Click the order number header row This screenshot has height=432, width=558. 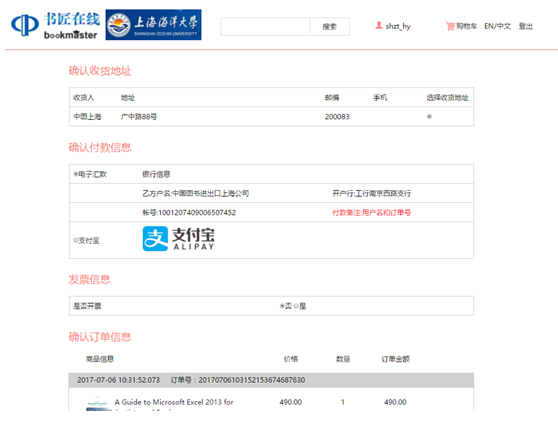271,380
